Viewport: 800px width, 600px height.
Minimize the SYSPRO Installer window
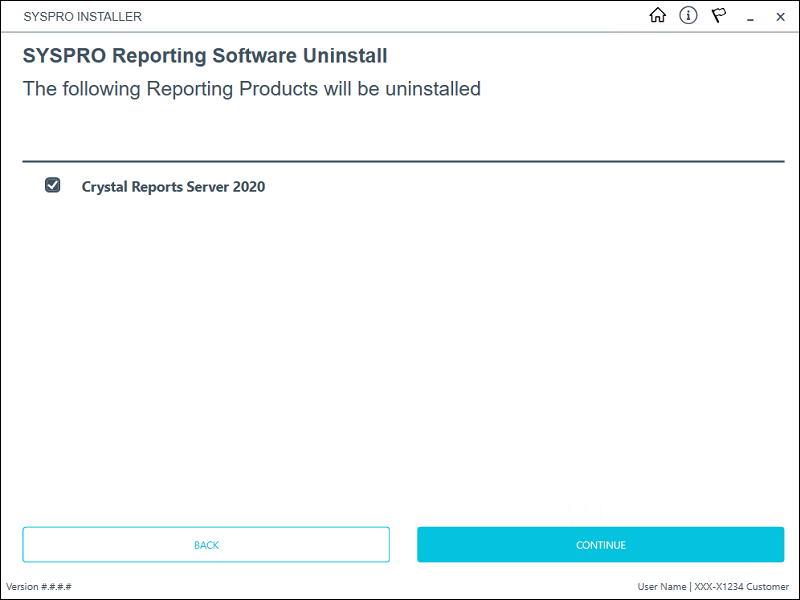(750, 17)
